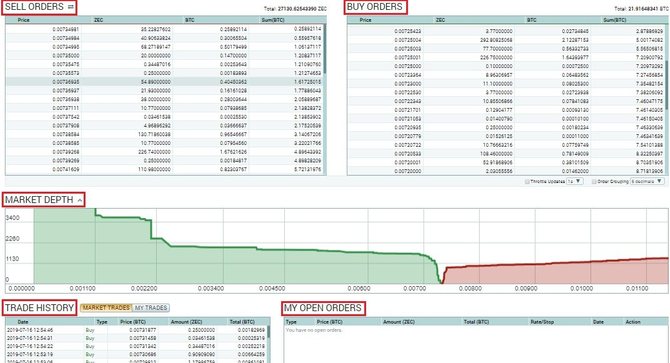Click the MY OPEN ORDERS panel heading
This screenshot has width=670, height=363.
click(x=323, y=308)
